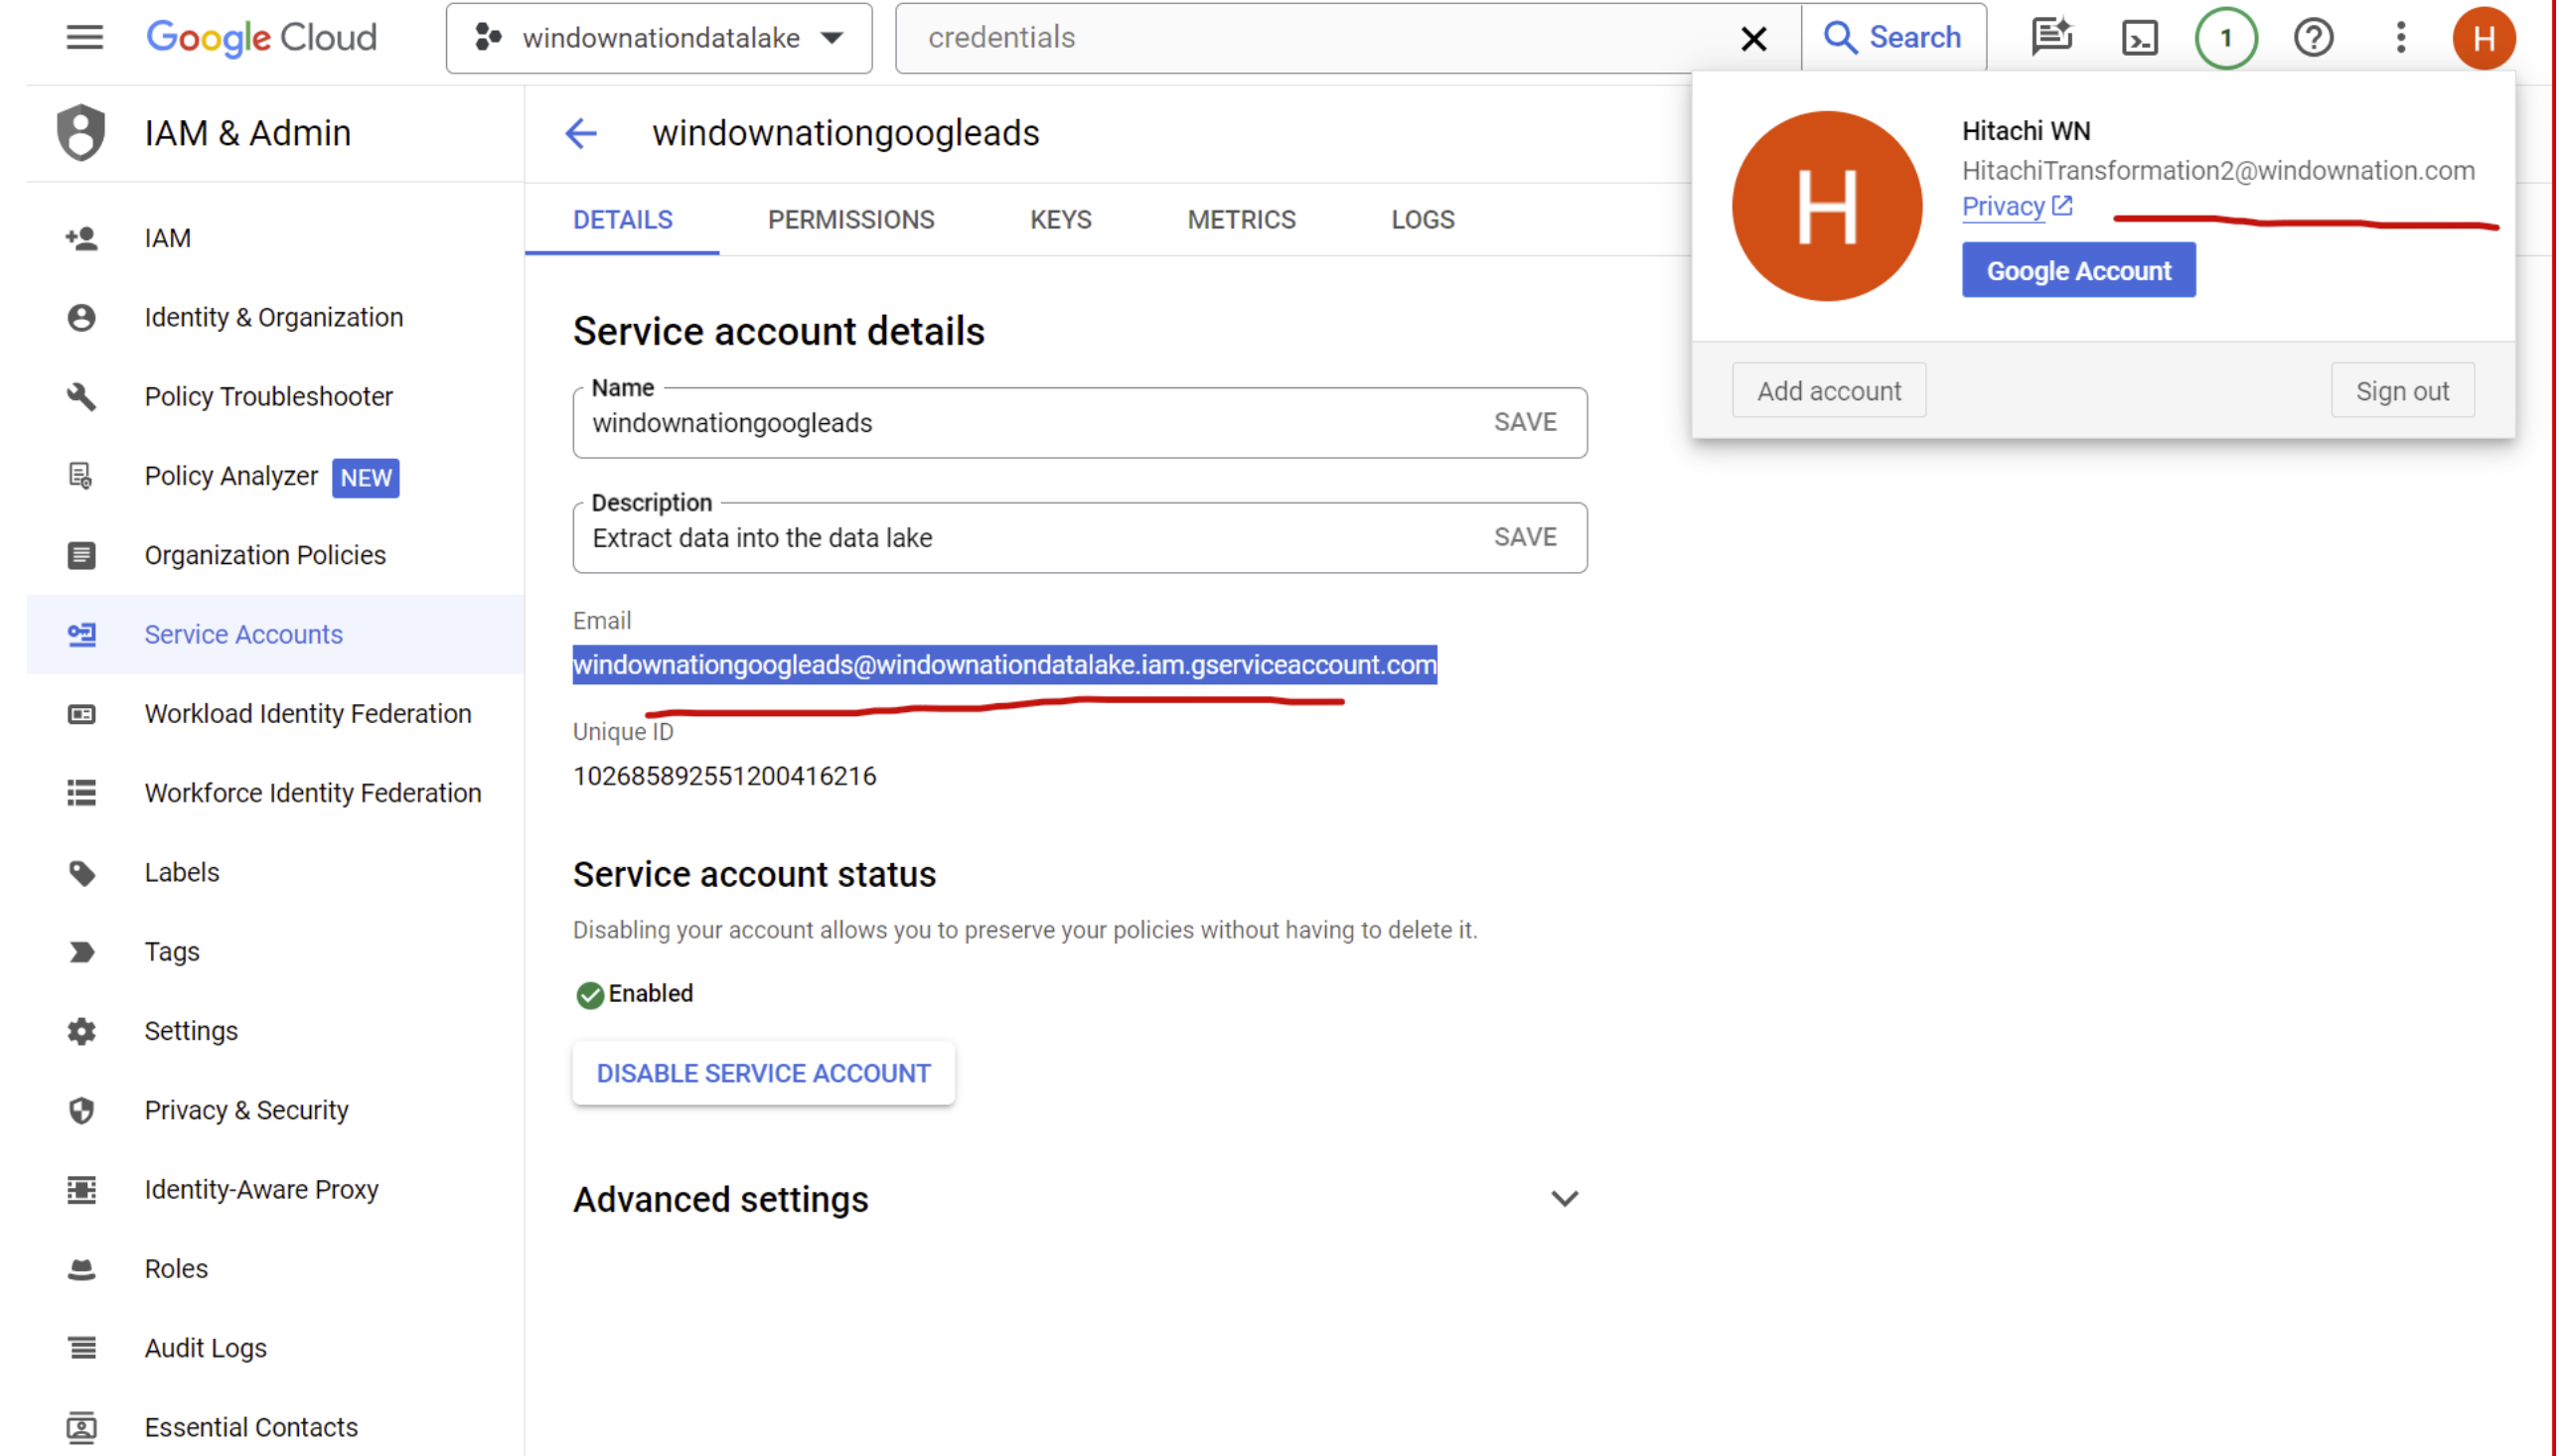Select Service Accounts in sidebar
The width and height of the screenshot is (2566, 1456).
[275, 634]
